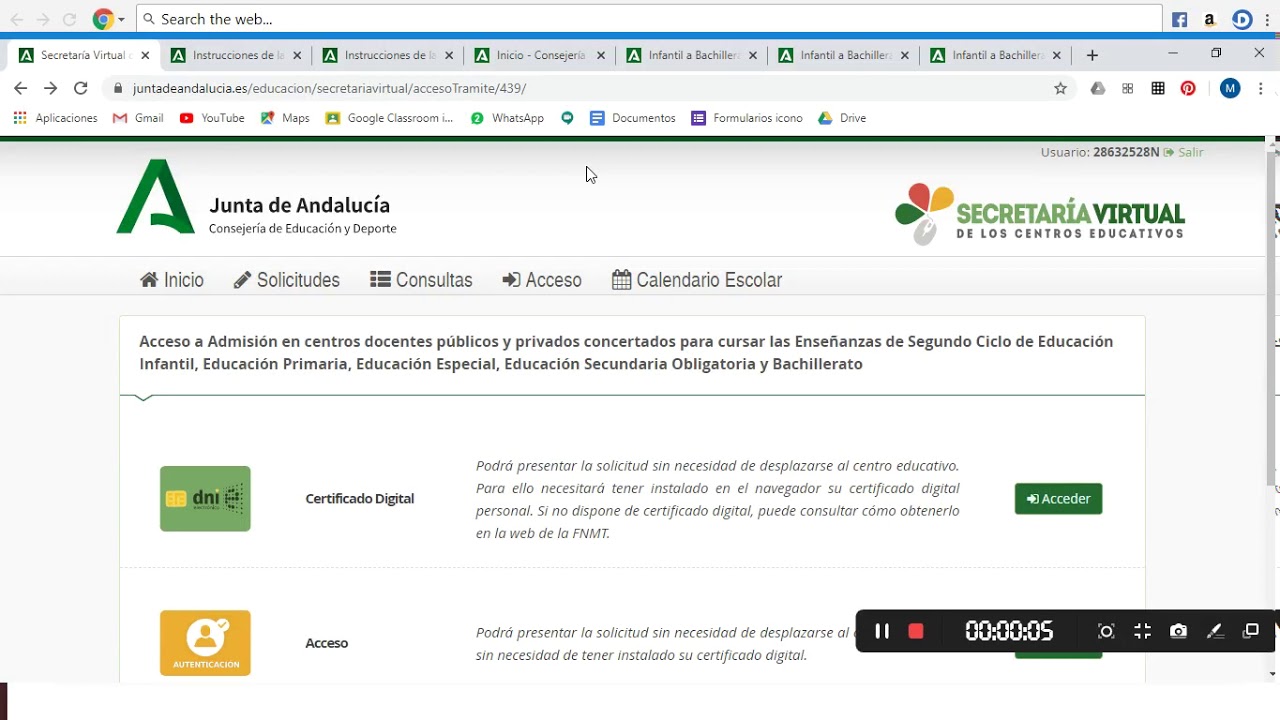The height and width of the screenshot is (720, 1280).
Task: Click the four-squares extension icon
Action: (x=1128, y=88)
